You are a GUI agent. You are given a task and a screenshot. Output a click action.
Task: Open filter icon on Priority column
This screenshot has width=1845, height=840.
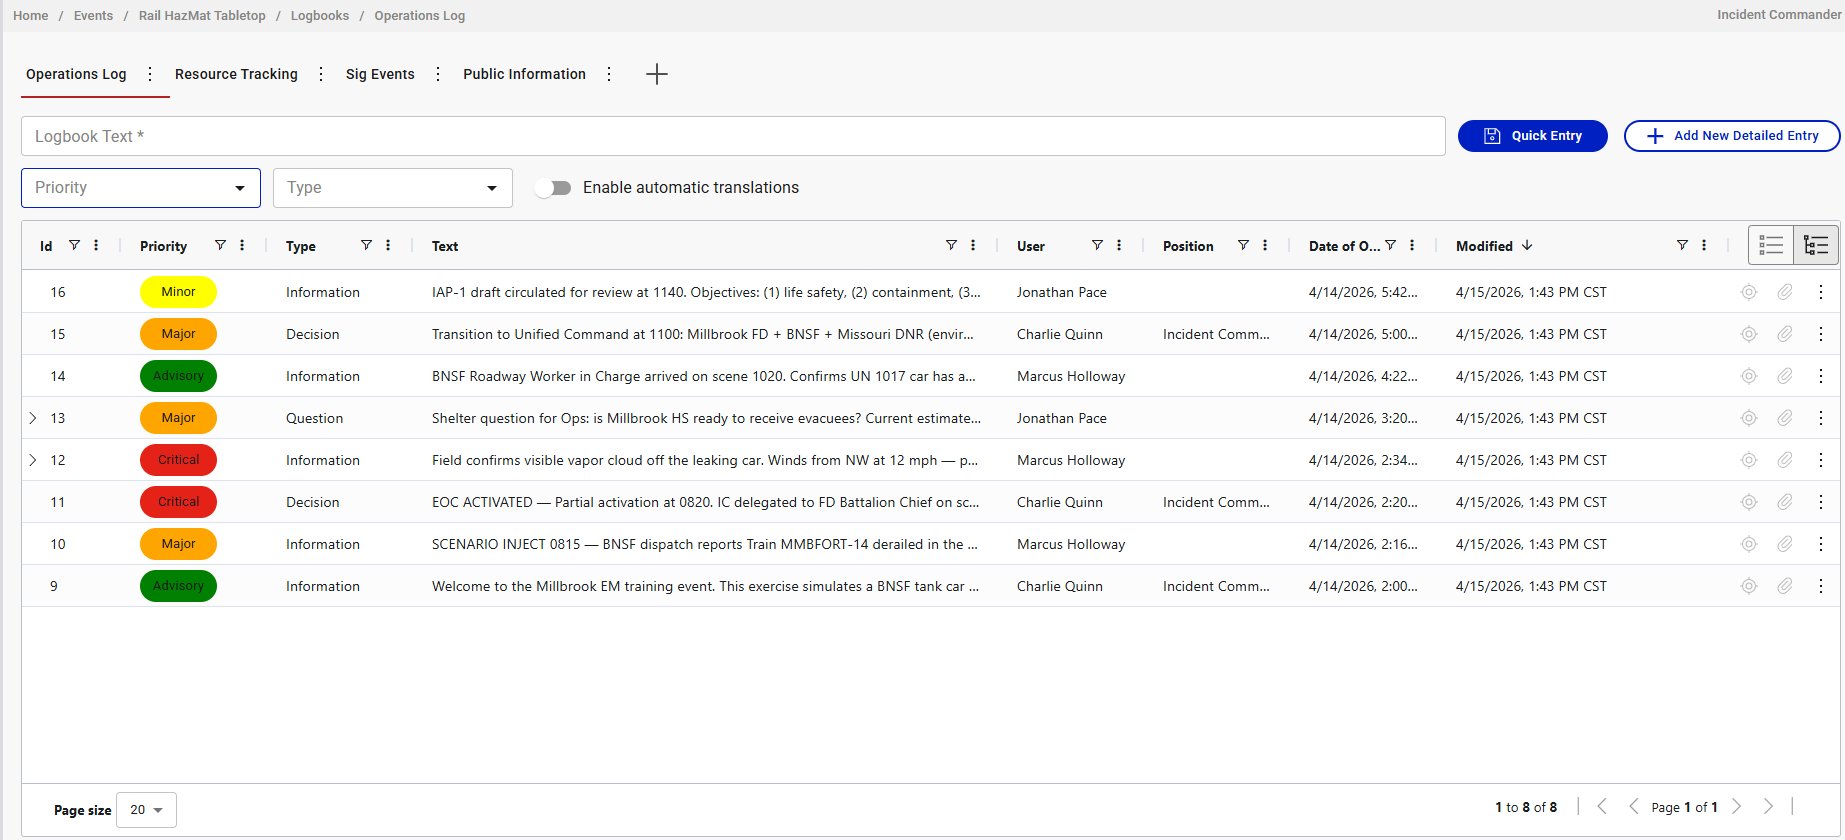pos(220,245)
